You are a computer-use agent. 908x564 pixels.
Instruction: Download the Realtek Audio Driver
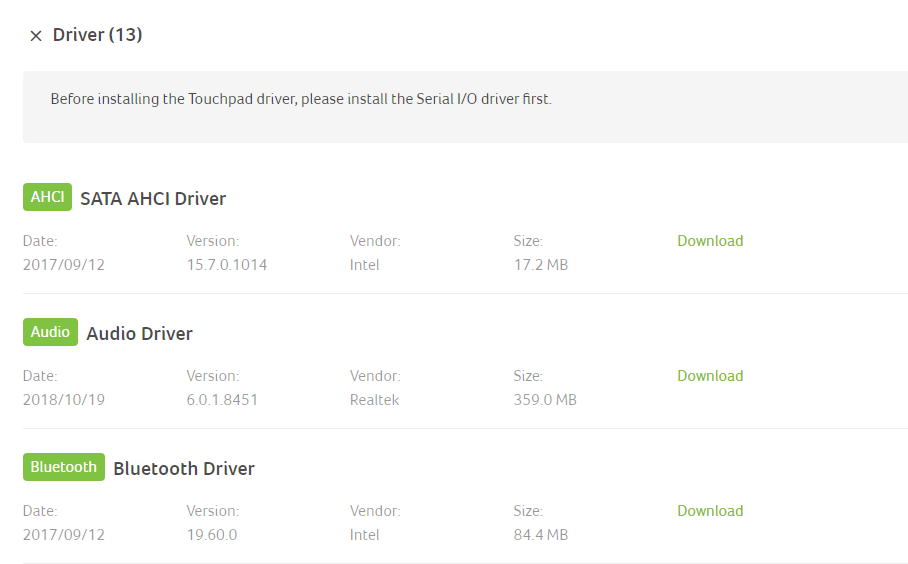pyautogui.click(x=710, y=376)
